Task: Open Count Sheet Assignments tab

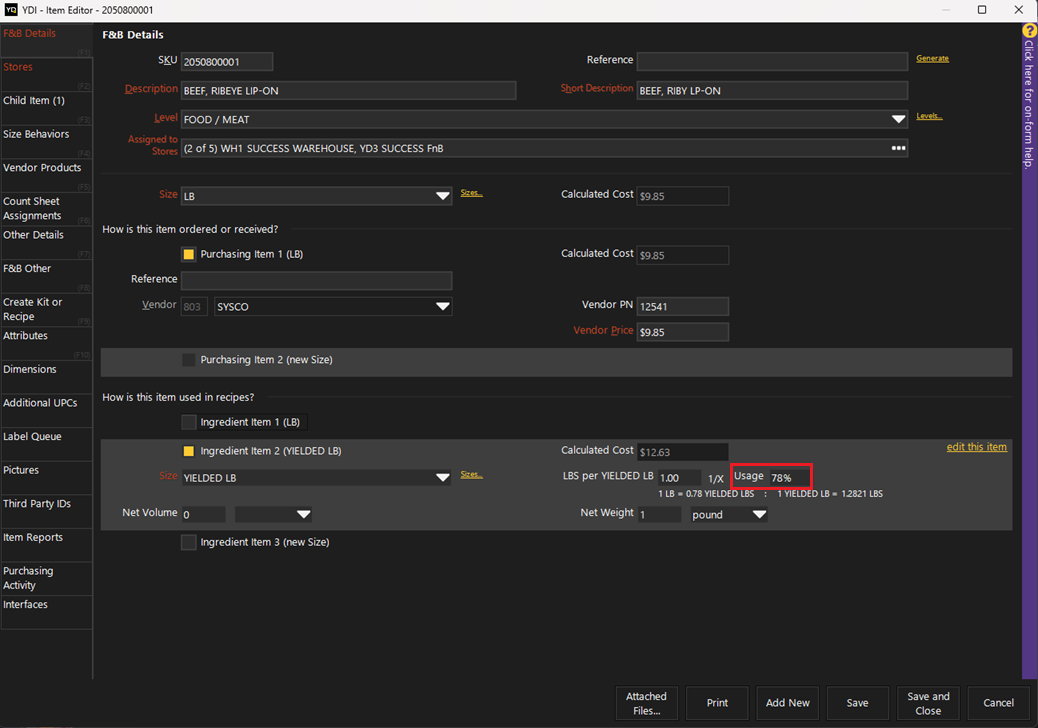Action: click(46, 208)
